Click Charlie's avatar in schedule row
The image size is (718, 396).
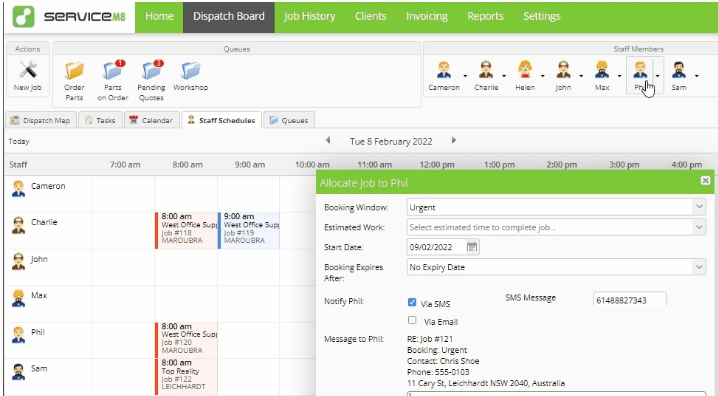click(x=18, y=225)
